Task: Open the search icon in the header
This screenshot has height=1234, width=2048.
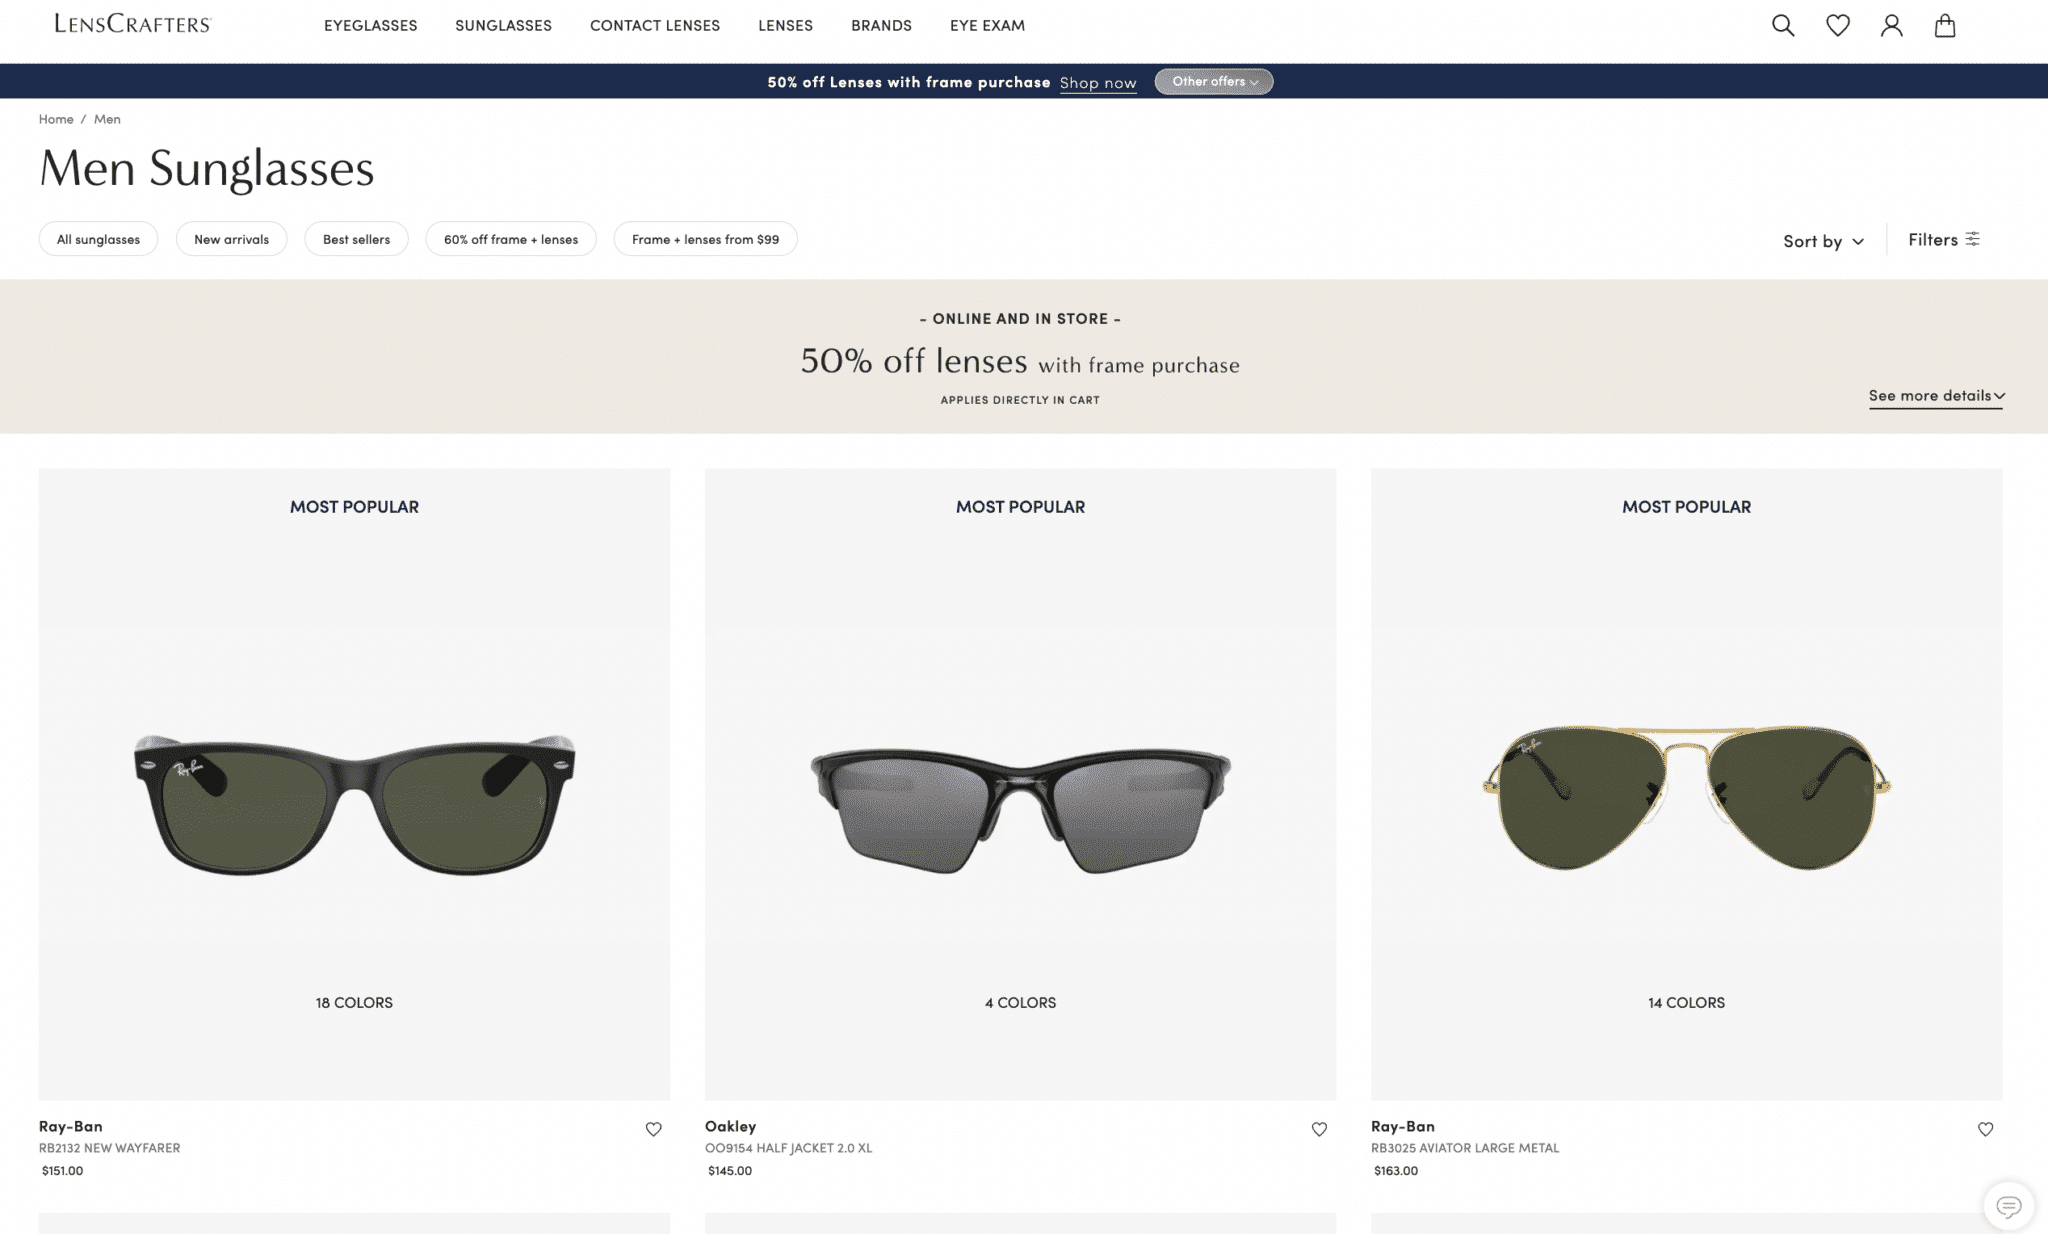Action: point(1782,25)
